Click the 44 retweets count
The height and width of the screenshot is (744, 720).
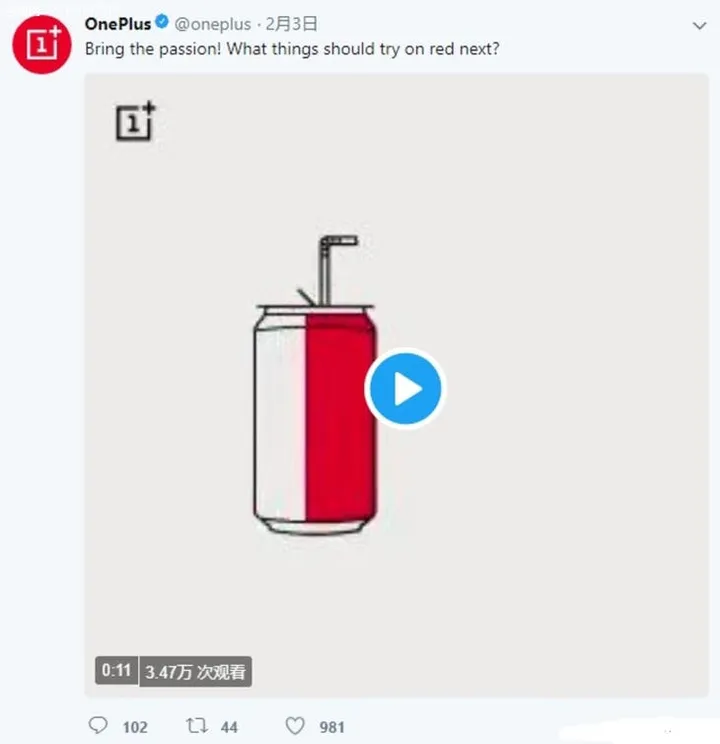click(229, 727)
